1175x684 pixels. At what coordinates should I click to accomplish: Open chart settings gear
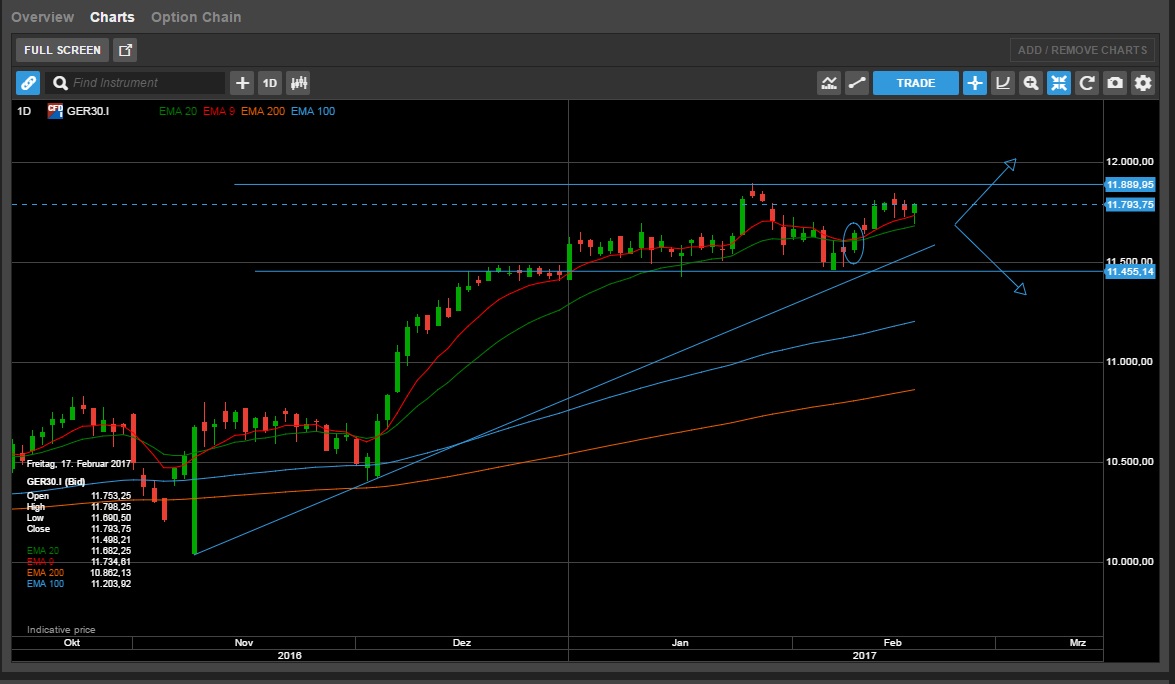coord(1143,83)
